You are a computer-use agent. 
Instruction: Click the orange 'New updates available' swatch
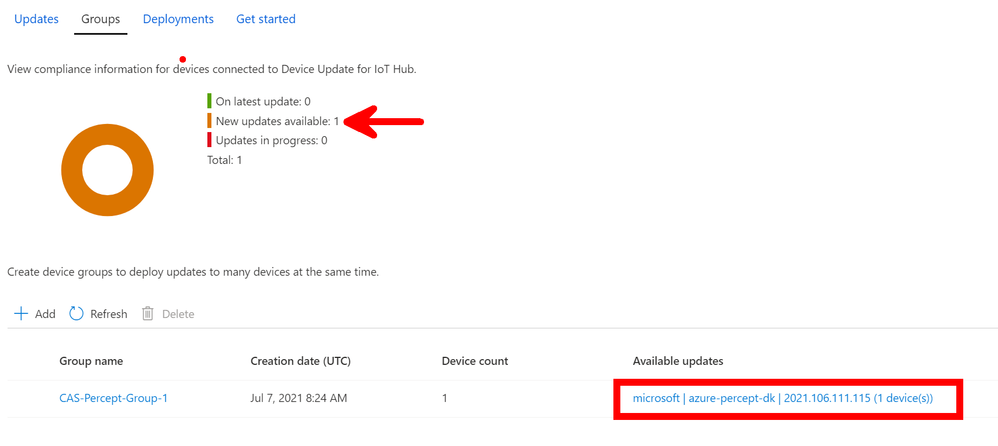tap(209, 120)
